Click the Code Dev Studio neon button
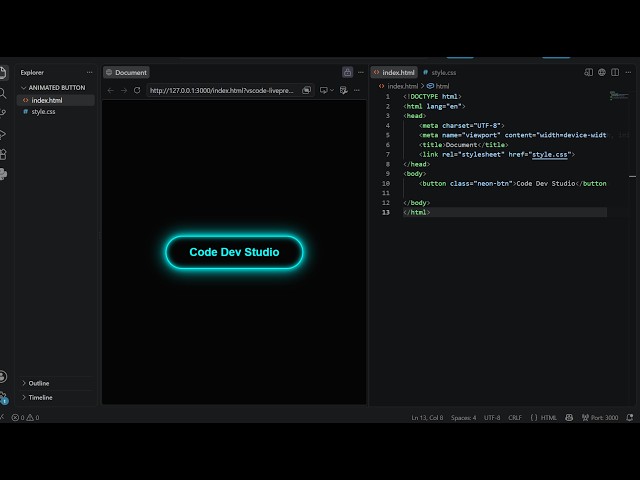This screenshot has width=640, height=480. pos(234,252)
